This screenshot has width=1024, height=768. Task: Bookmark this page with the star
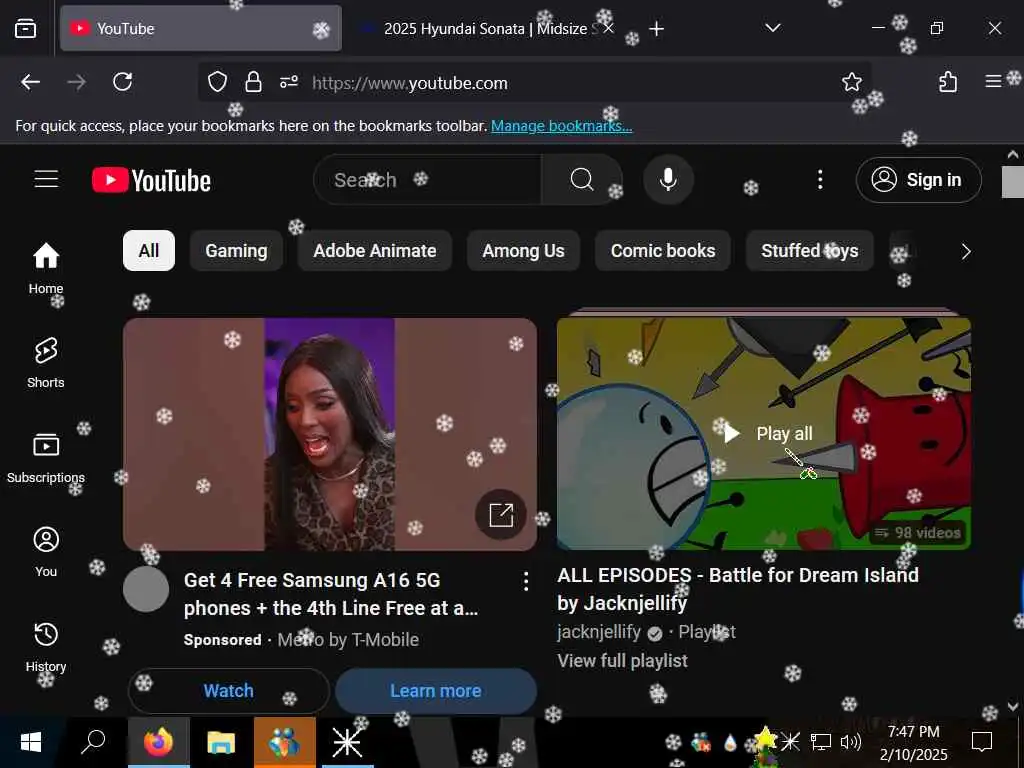coord(852,82)
